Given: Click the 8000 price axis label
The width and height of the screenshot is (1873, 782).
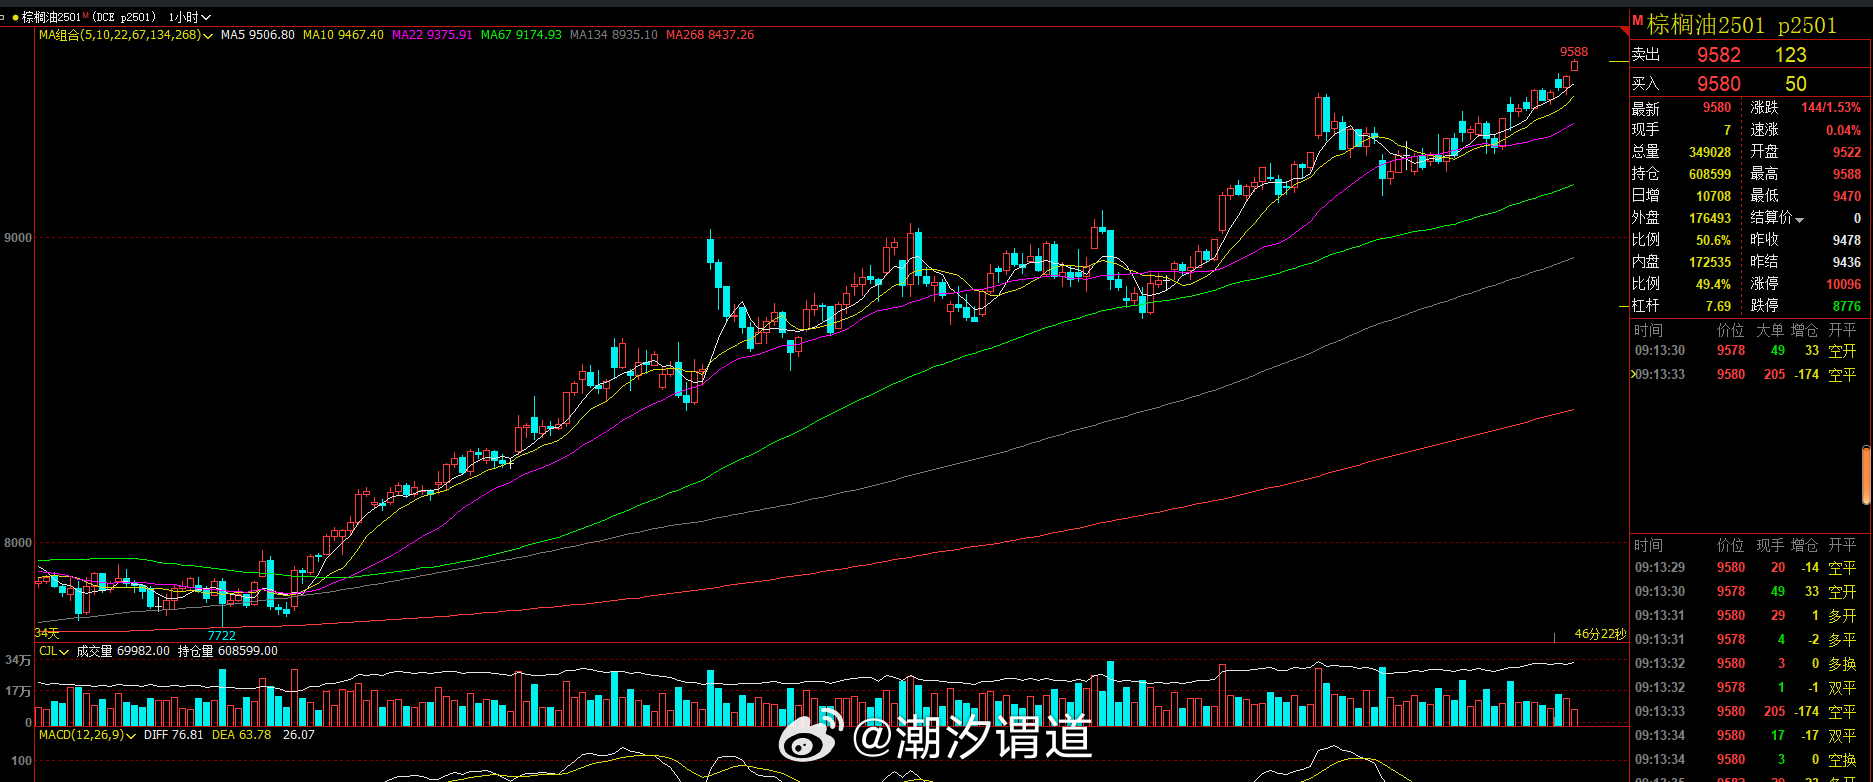Looking at the screenshot, I should (x=18, y=543).
